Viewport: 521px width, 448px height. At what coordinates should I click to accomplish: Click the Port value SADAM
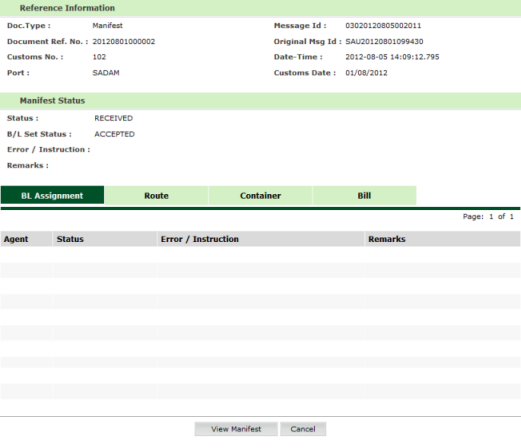pos(106,73)
